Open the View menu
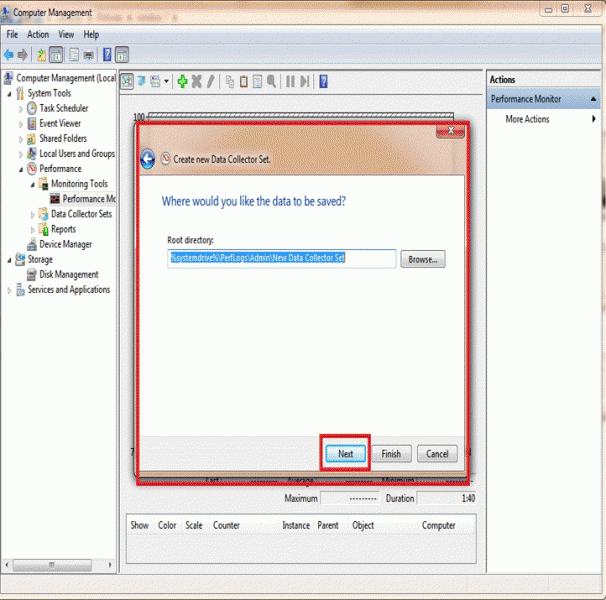The image size is (606, 600). pos(66,34)
